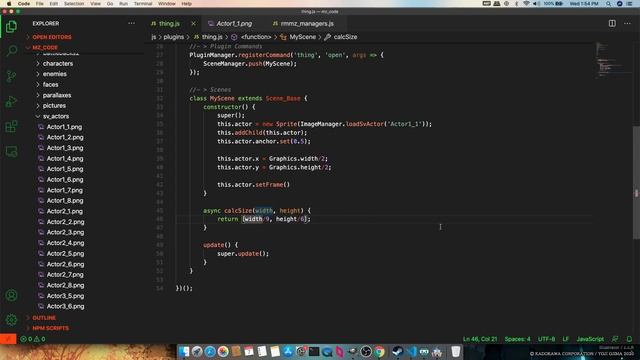Open the Selection menu
This screenshot has height=360, width=640.
pos(74,4)
